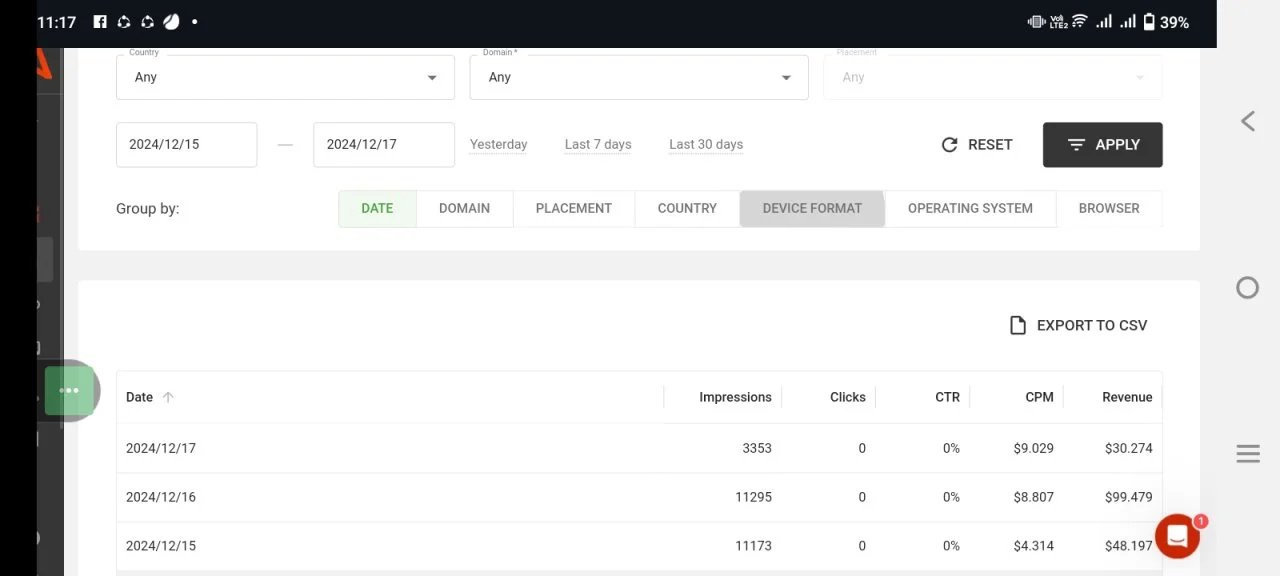Click CPM value $9.029

click(x=1033, y=448)
